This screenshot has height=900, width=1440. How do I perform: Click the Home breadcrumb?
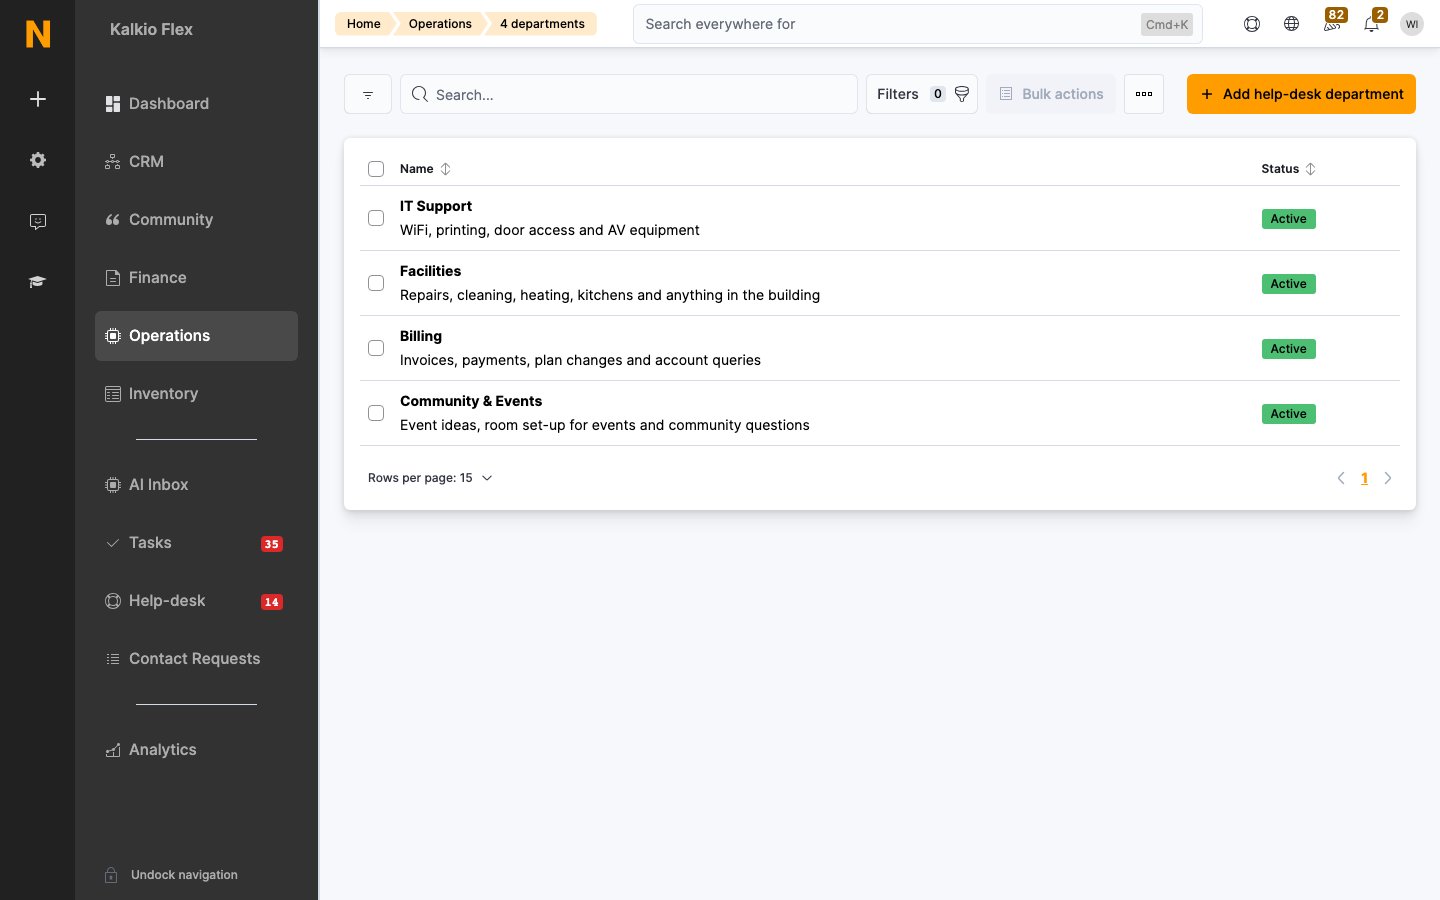(364, 24)
